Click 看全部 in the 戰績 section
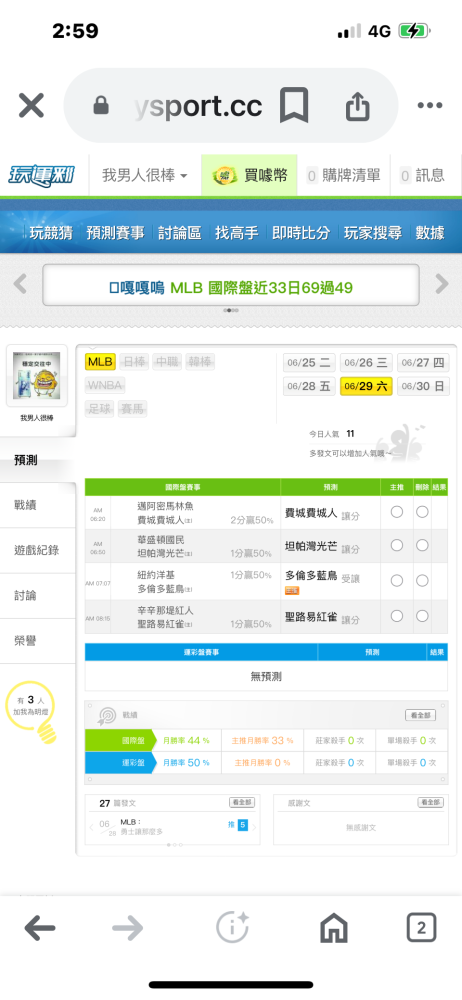 tap(421, 715)
